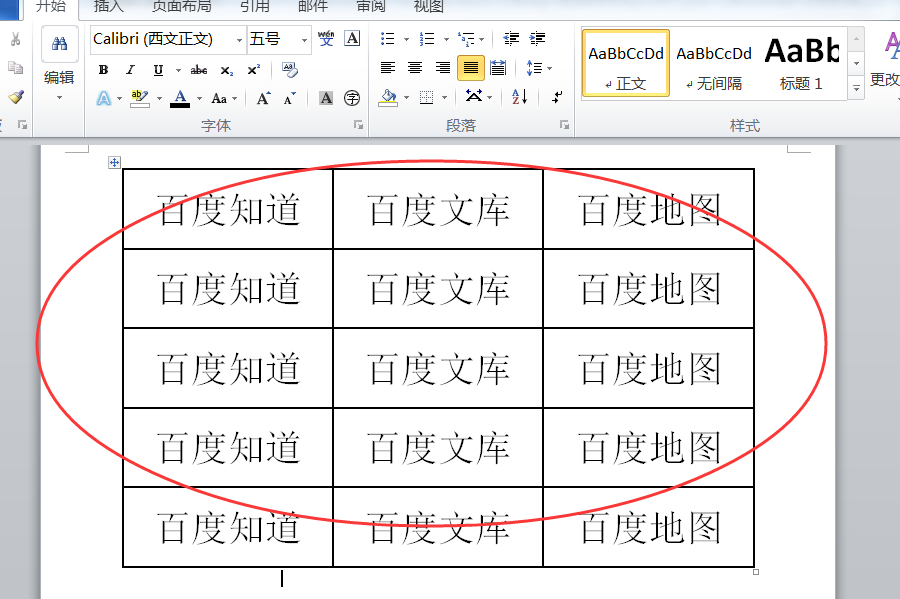
Task: Click the Increase Indent icon
Action: 537,38
